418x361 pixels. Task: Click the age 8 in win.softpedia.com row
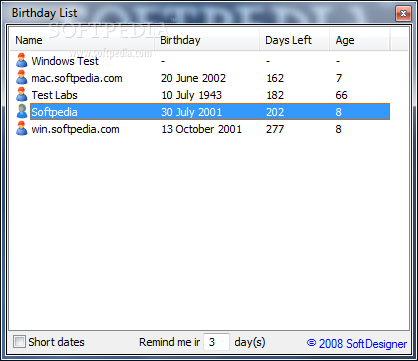(338, 129)
